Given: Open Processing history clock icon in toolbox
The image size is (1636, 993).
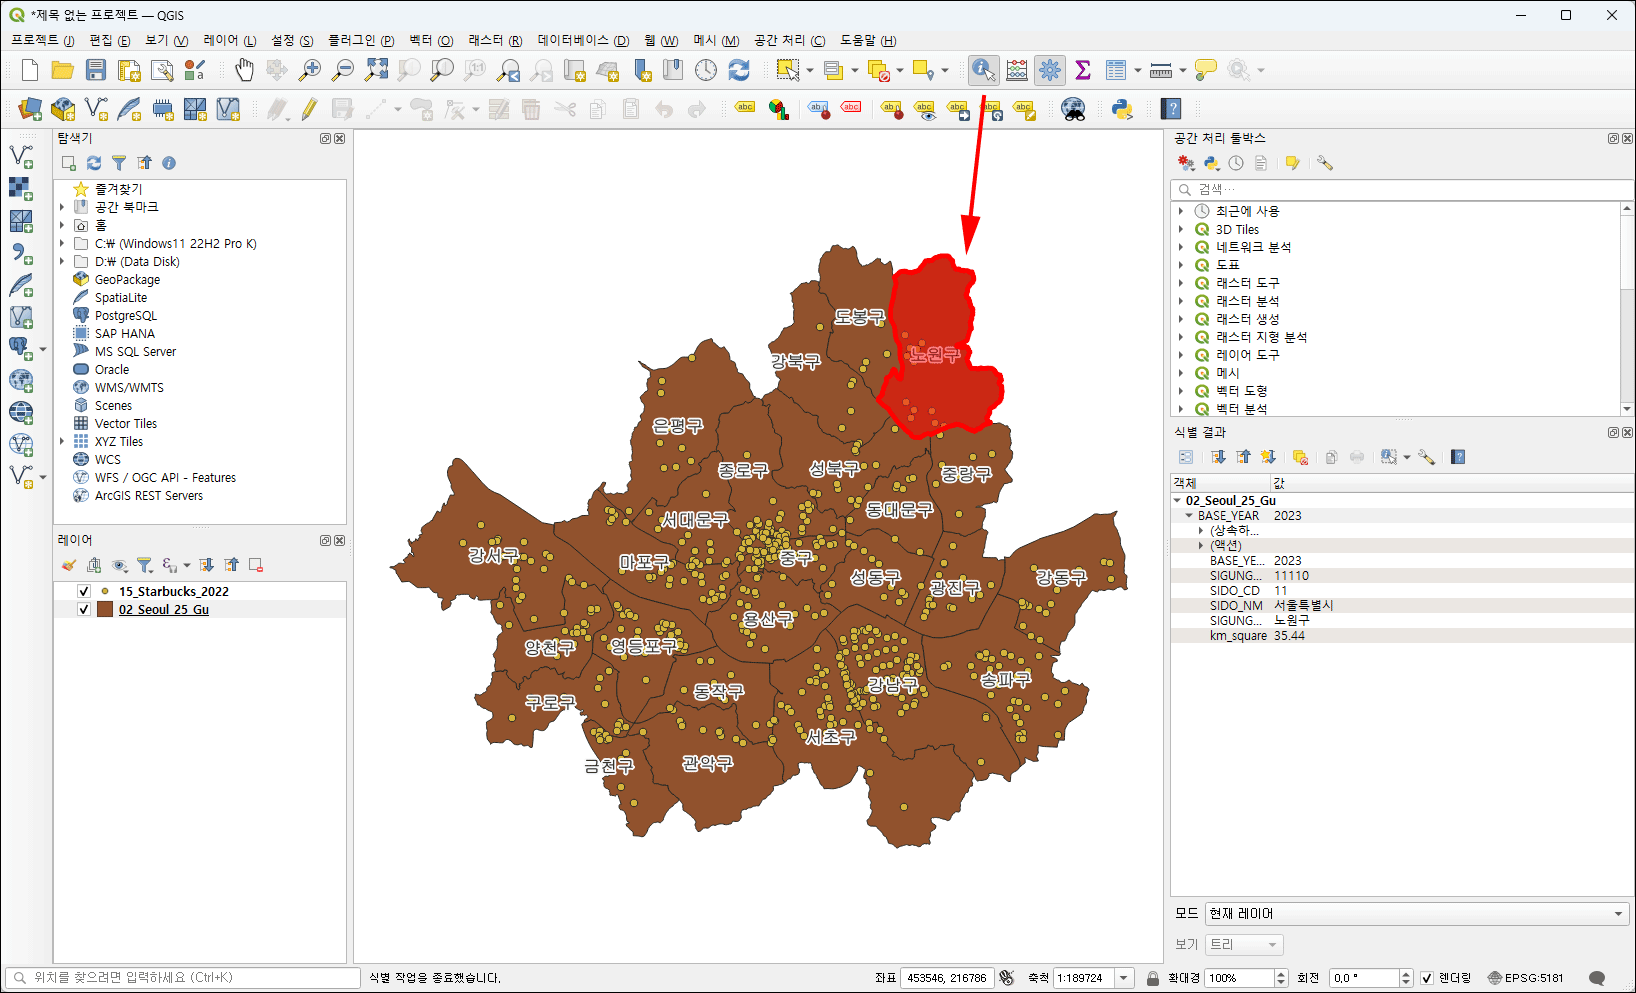Looking at the screenshot, I should pyautogui.click(x=1236, y=163).
